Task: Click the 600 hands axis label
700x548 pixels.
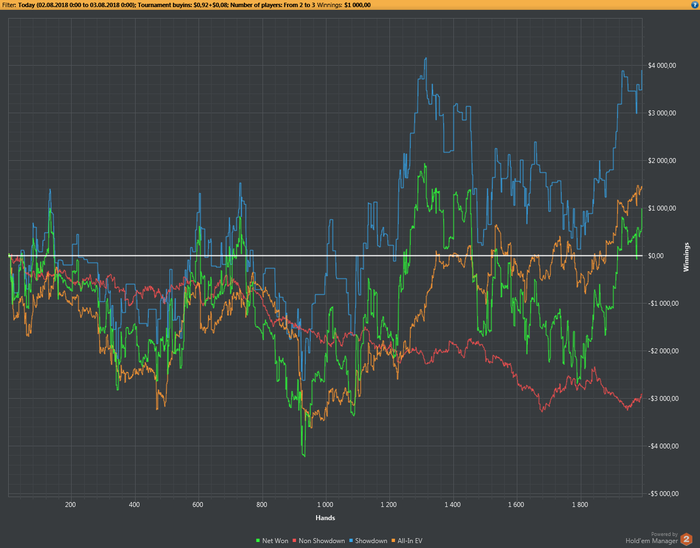Action: click(198, 505)
